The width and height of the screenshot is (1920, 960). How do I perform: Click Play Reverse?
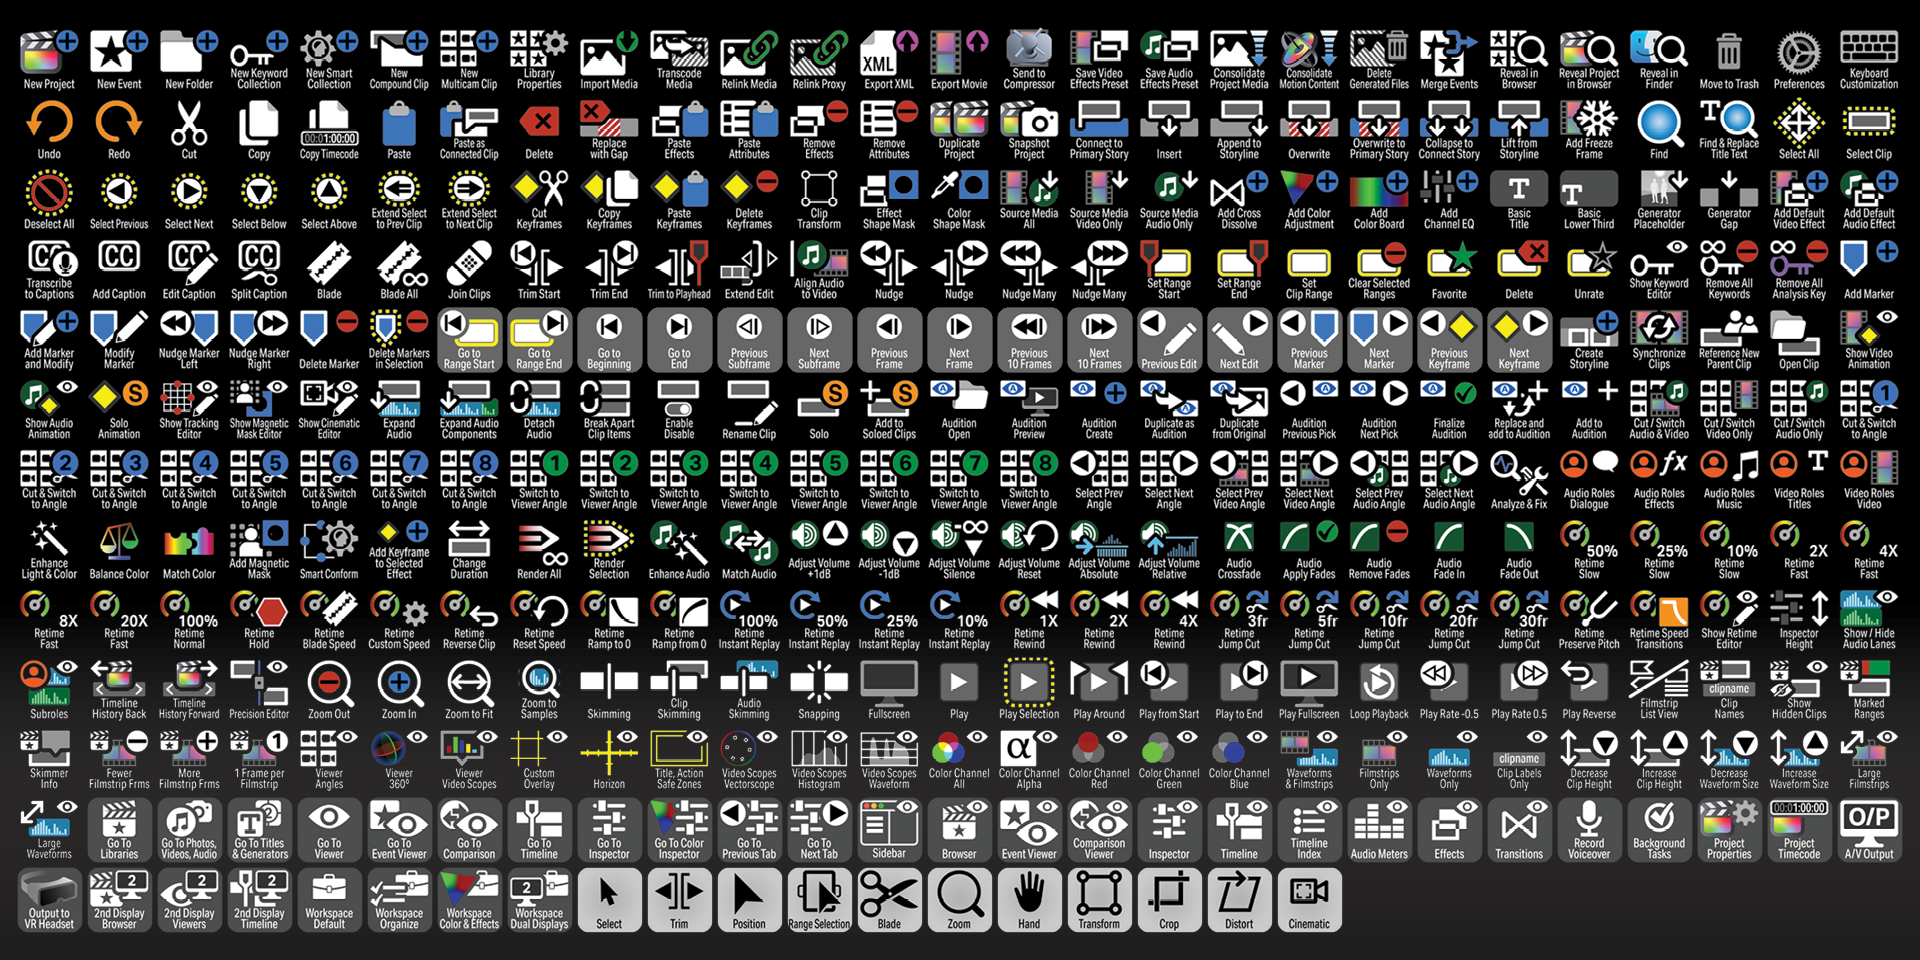(x=1589, y=690)
